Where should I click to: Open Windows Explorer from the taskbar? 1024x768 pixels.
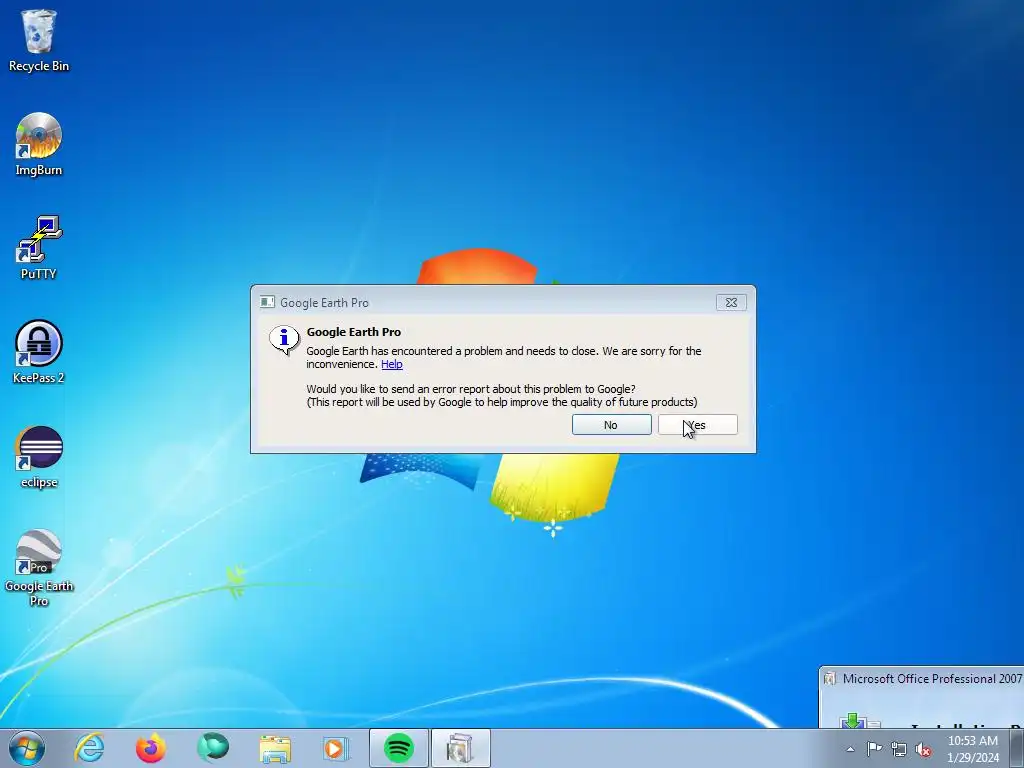pos(275,748)
